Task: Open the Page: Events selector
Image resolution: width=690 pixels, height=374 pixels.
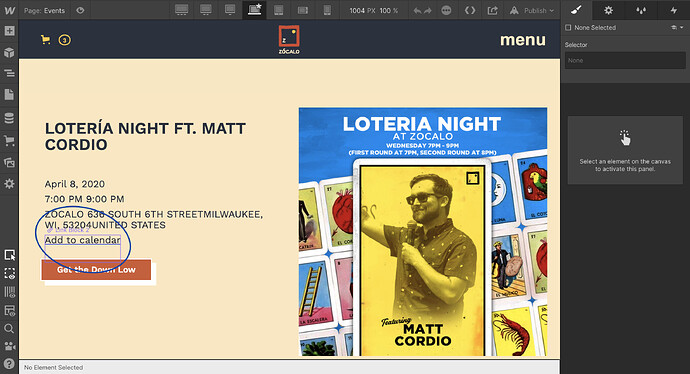Action: pos(44,10)
